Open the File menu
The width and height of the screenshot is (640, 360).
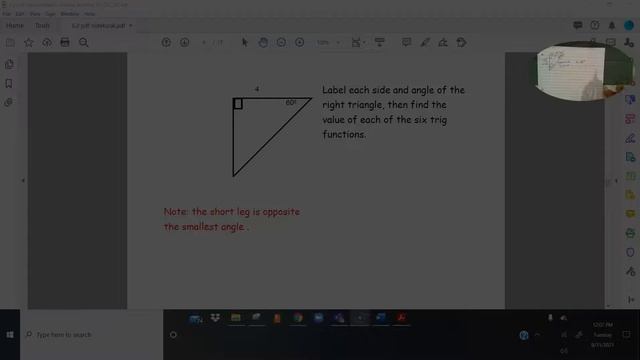tap(7, 14)
